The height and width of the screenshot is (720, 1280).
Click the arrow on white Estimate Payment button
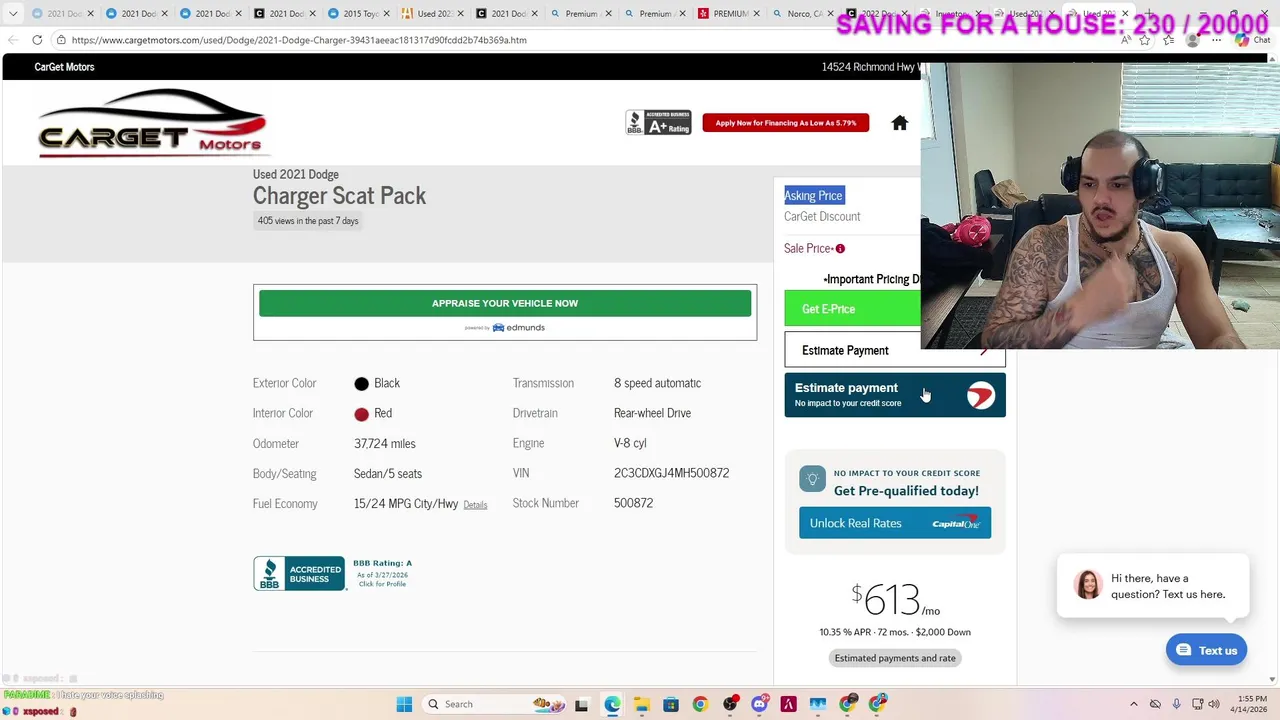984,350
